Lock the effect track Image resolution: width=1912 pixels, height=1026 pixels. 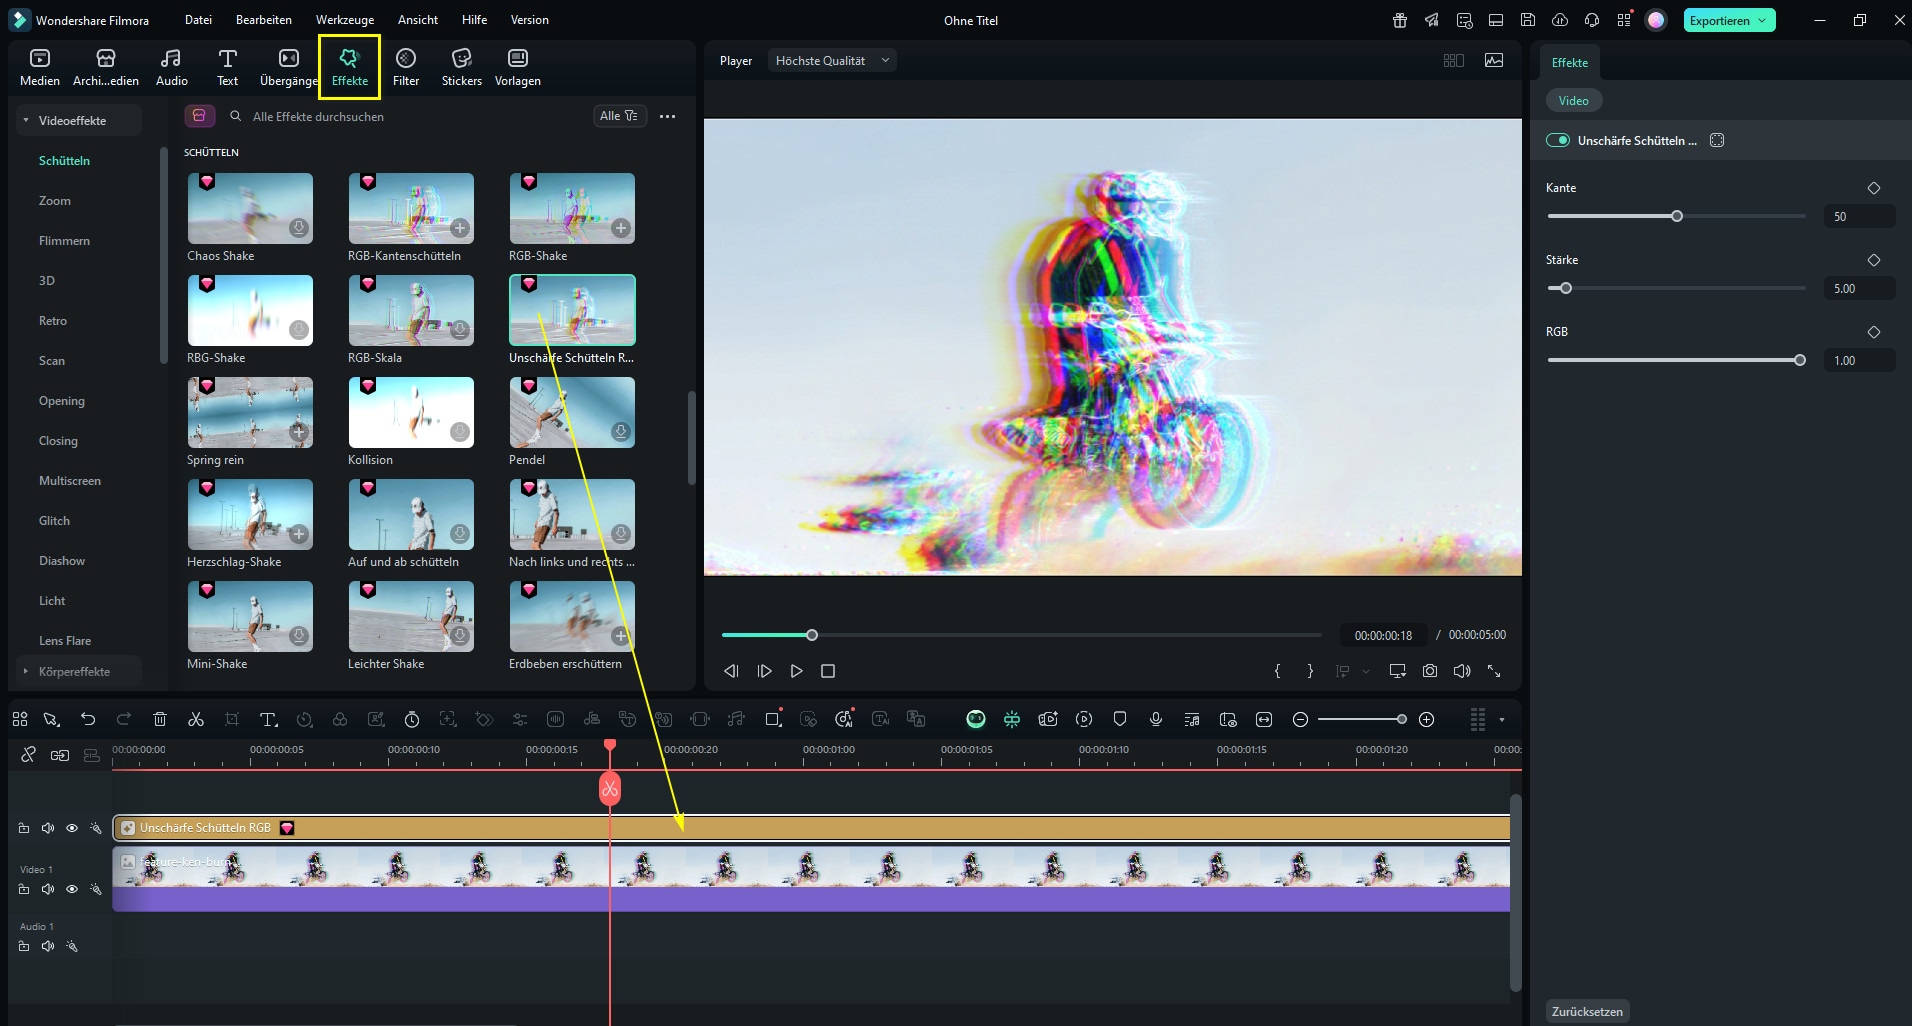[24, 828]
